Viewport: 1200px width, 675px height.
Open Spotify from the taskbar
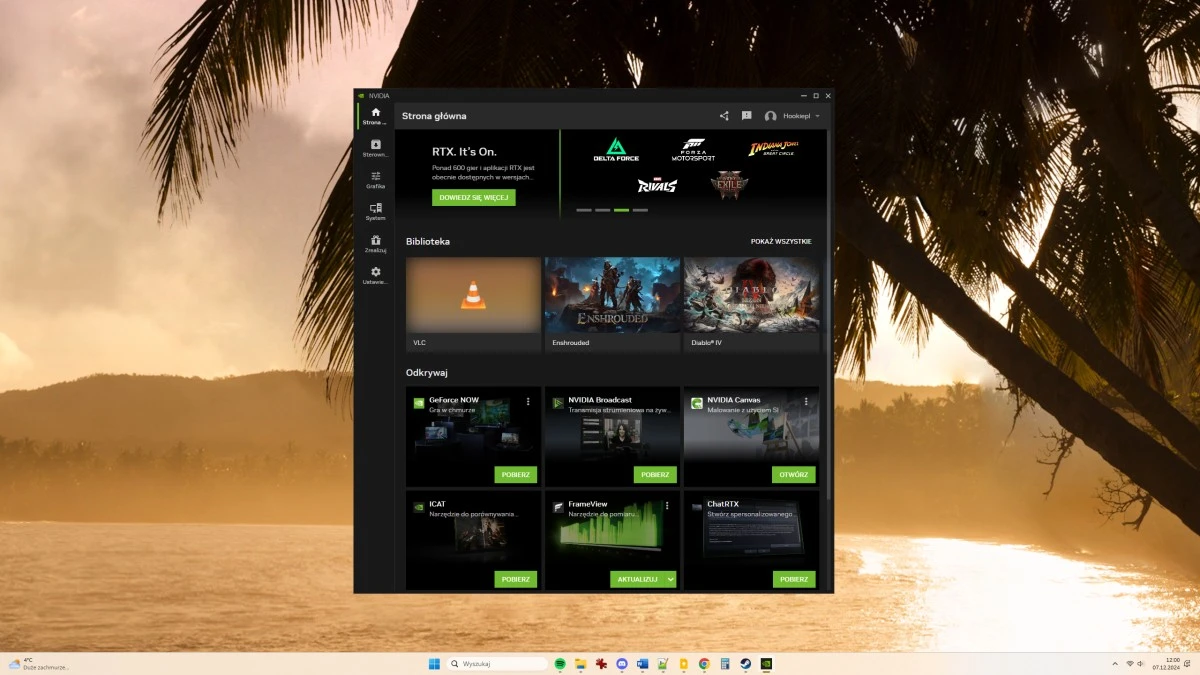560,664
